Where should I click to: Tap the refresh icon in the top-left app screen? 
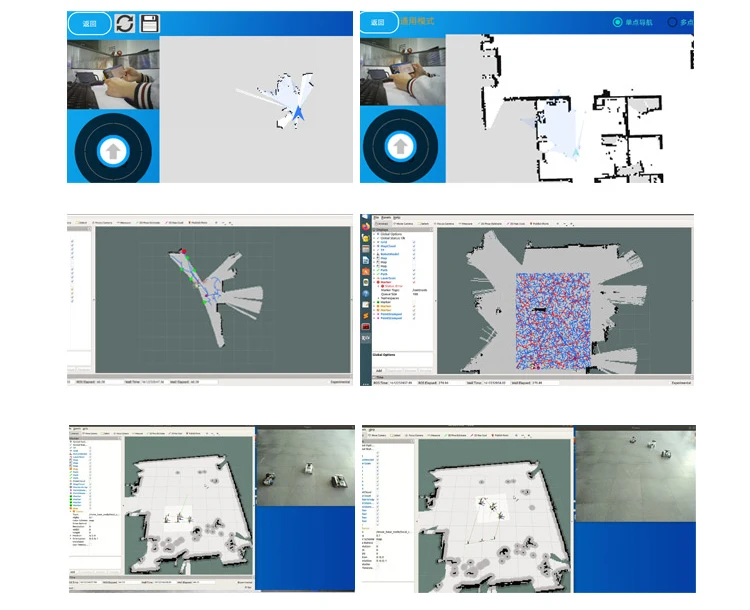(x=125, y=23)
